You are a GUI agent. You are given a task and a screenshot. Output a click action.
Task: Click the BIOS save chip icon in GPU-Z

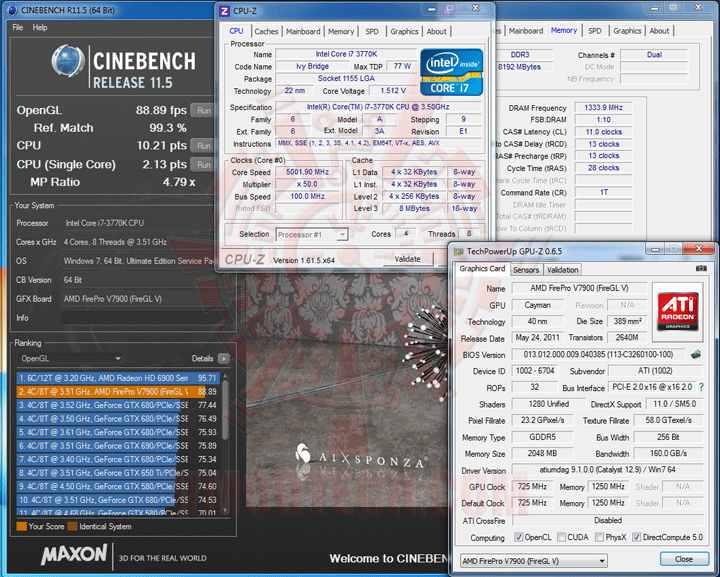696,354
